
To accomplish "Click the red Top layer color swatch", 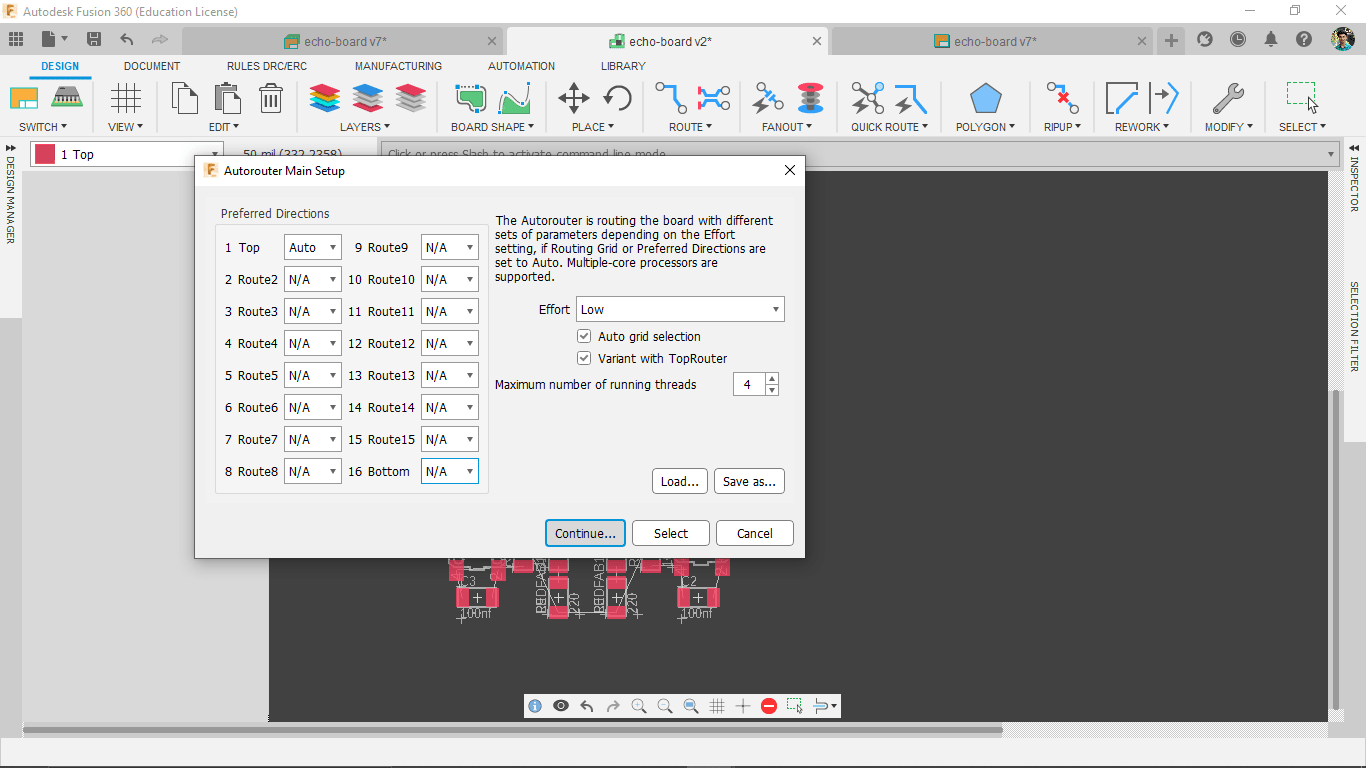I will tap(45, 154).
